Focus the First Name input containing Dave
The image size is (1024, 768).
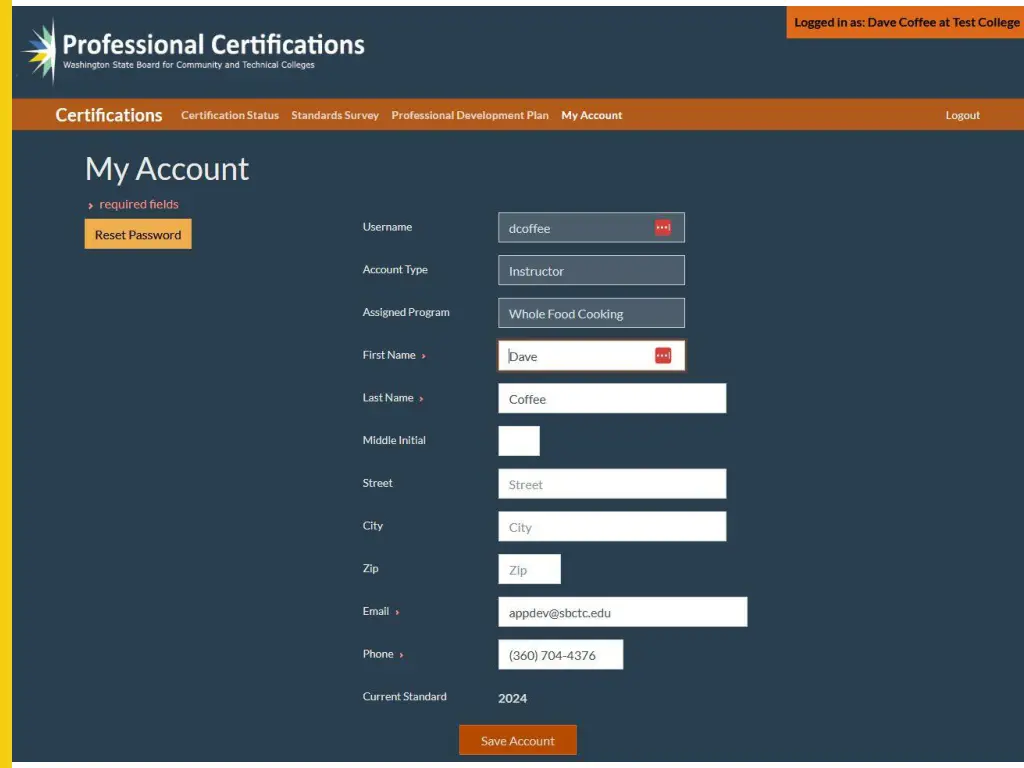point(591,355)
